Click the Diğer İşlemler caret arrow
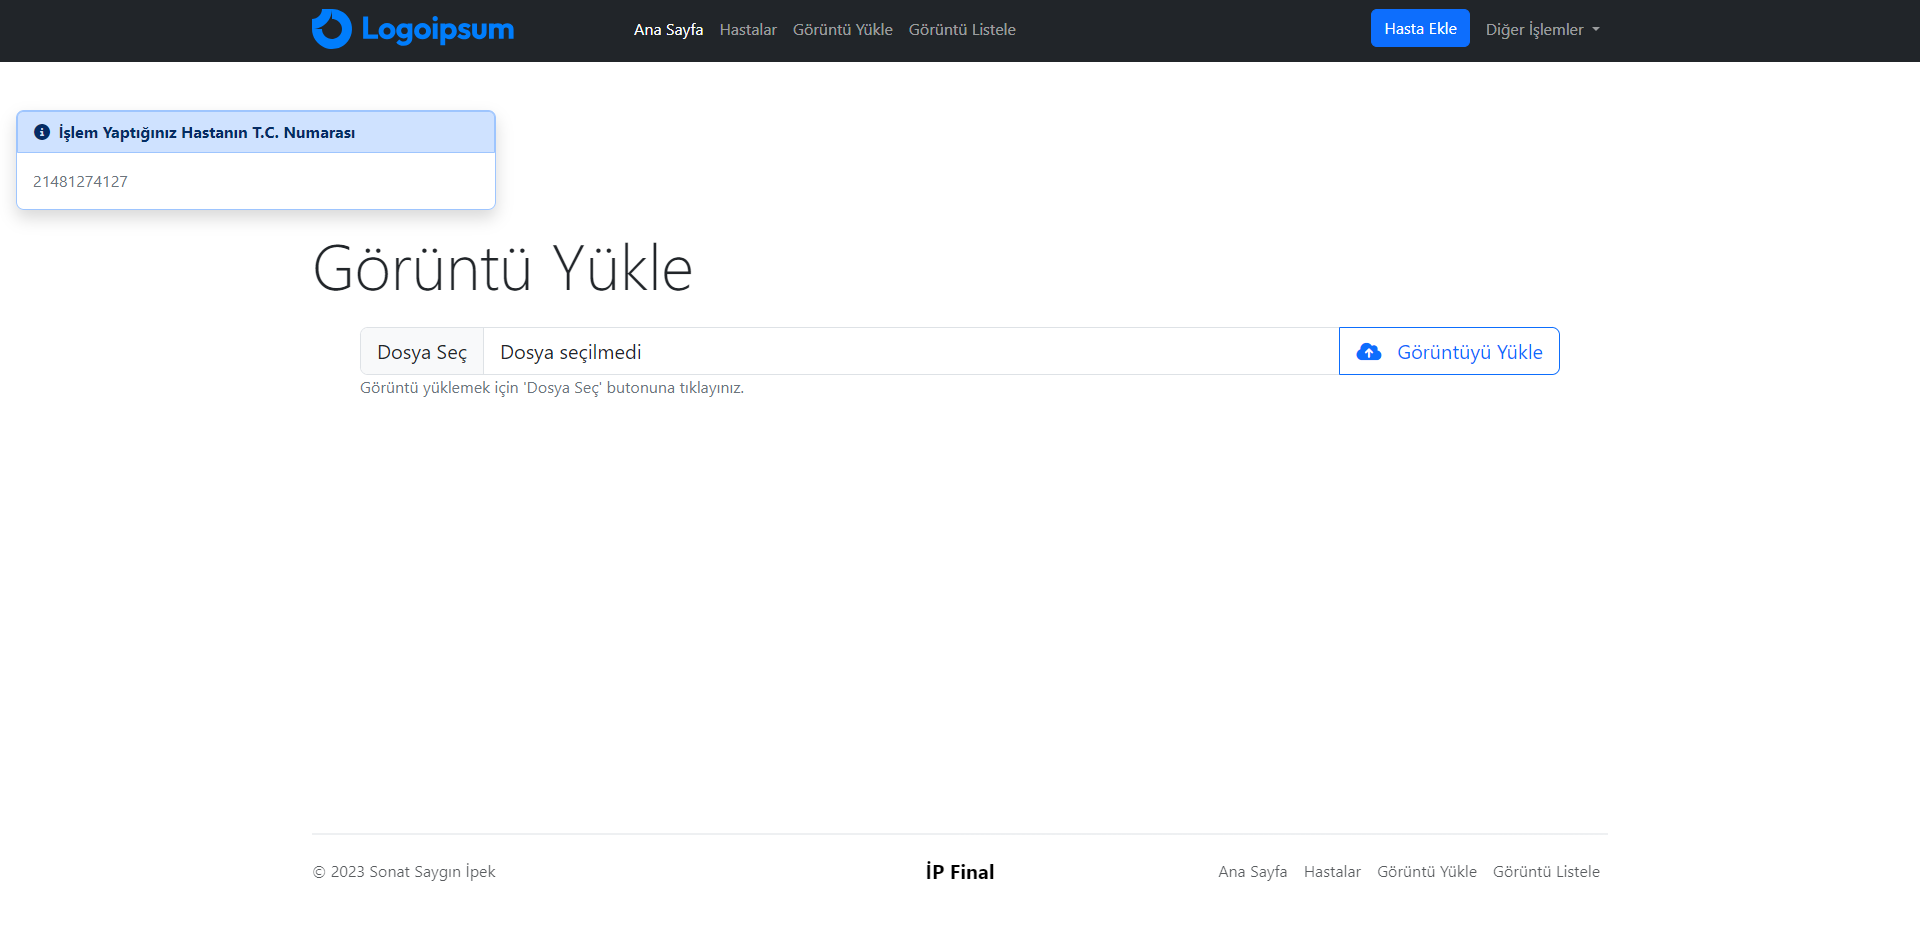1920x928 pixels. [x=1597, y=30]
